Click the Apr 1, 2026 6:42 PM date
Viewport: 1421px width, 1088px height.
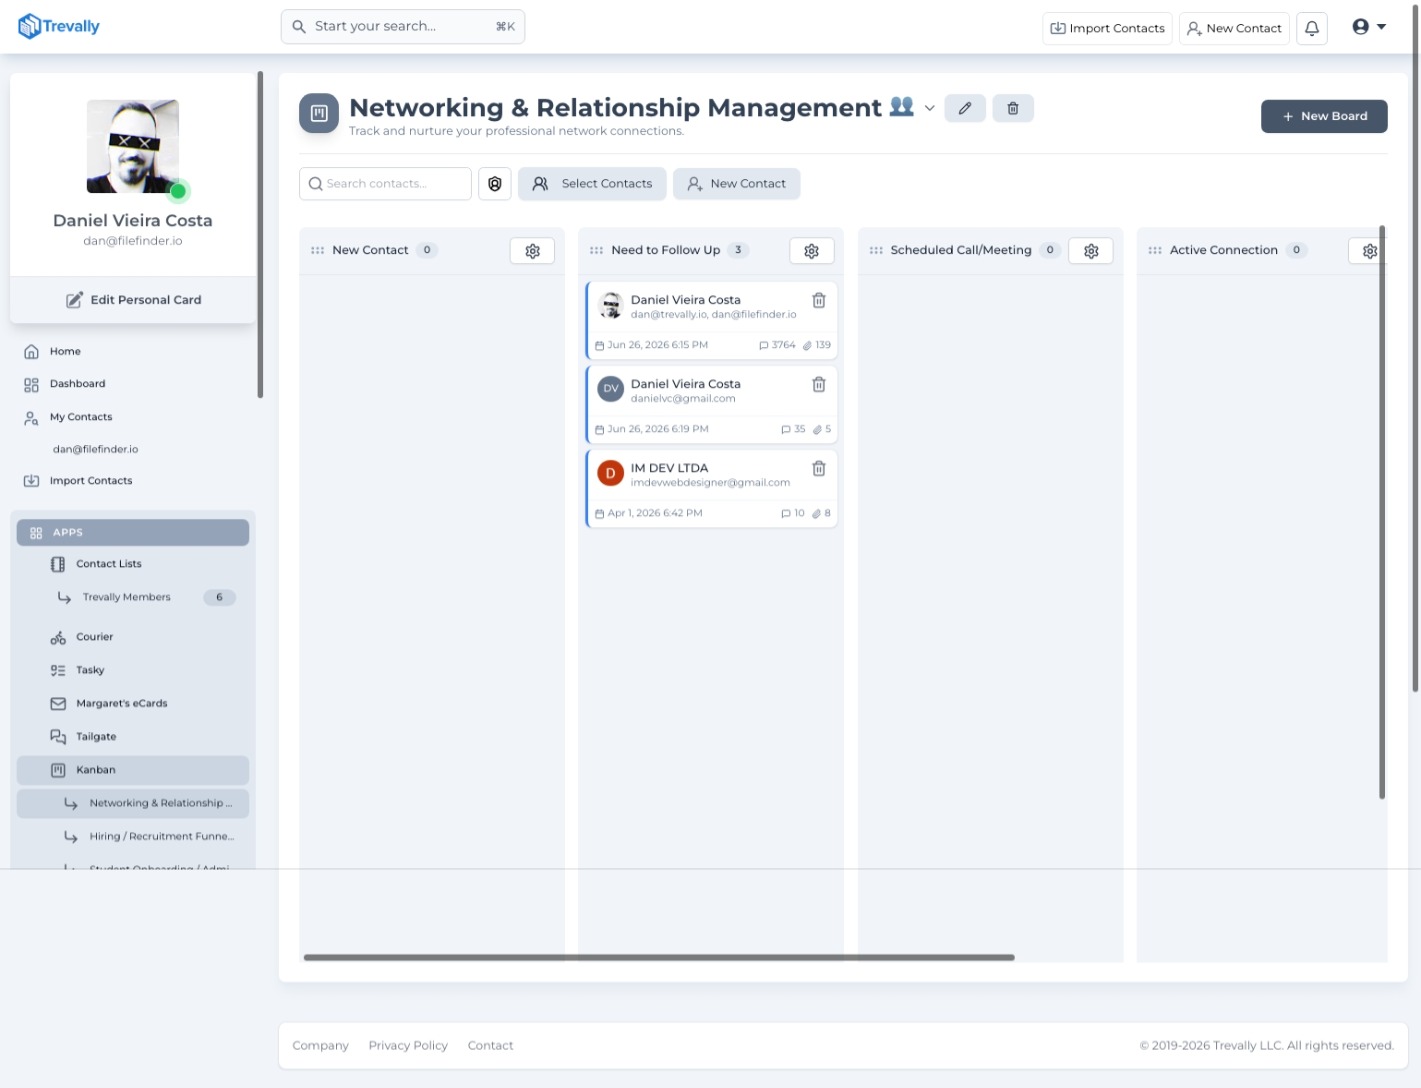649,513
